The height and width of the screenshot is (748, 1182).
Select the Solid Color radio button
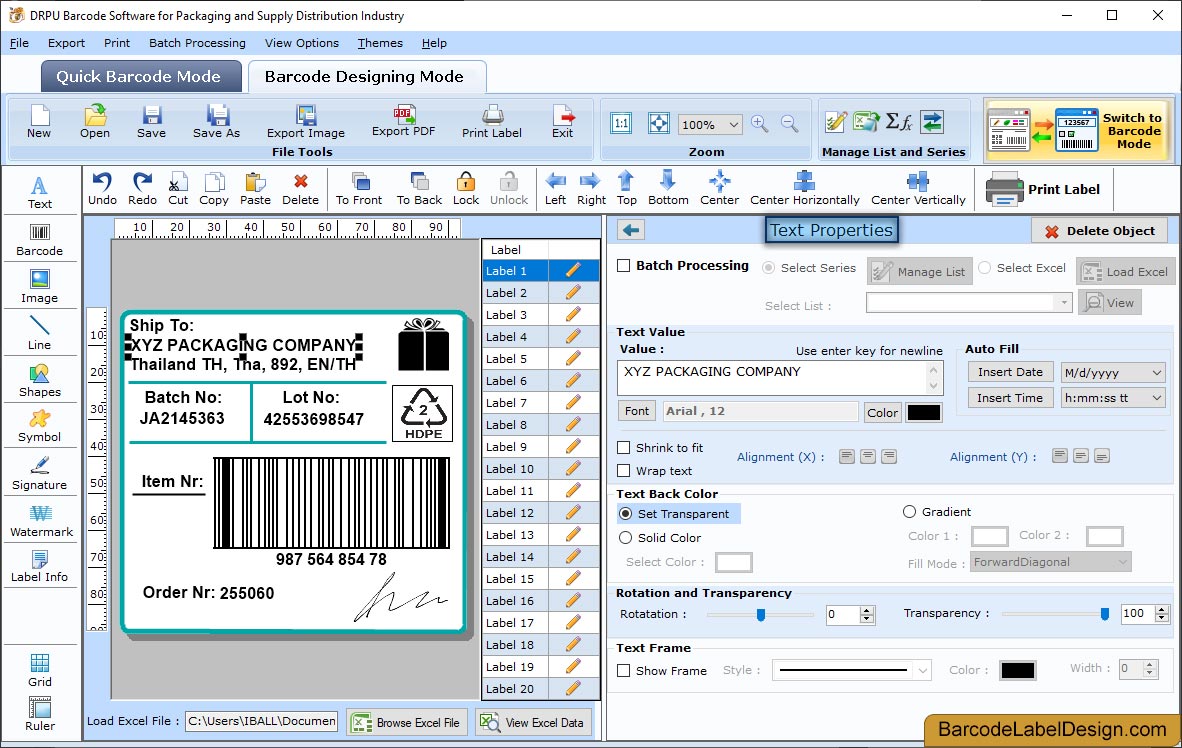pos(626,538)
